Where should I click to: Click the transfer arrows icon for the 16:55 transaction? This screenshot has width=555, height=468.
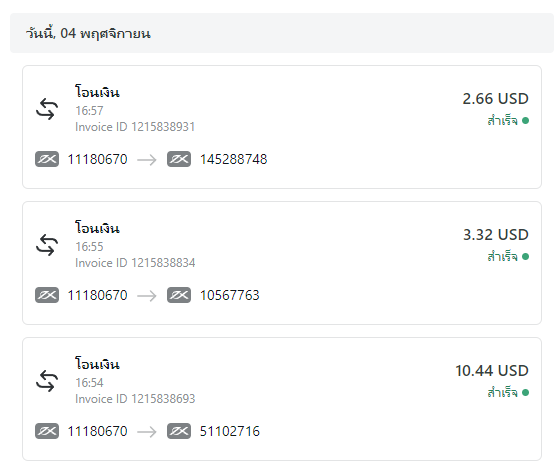tap(47, 245)
